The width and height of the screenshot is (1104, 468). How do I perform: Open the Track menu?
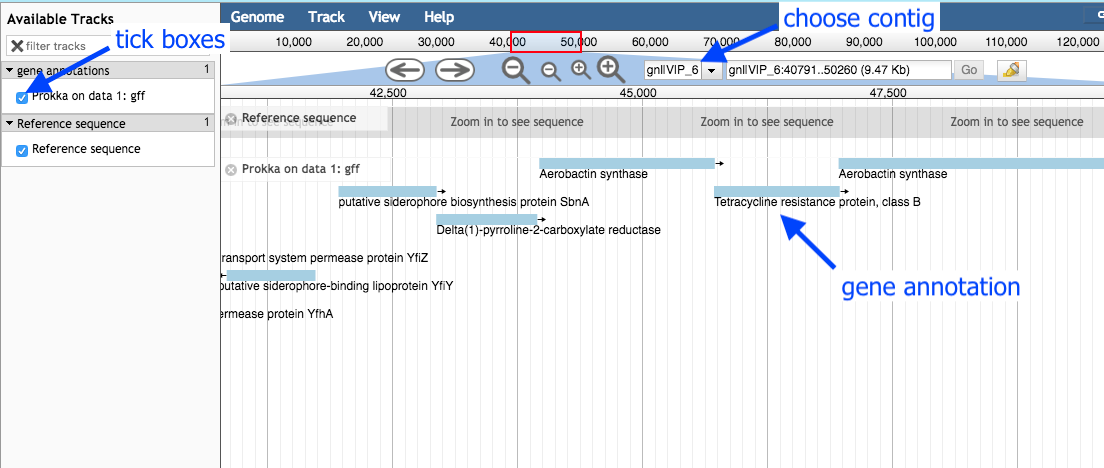[327, 17]
